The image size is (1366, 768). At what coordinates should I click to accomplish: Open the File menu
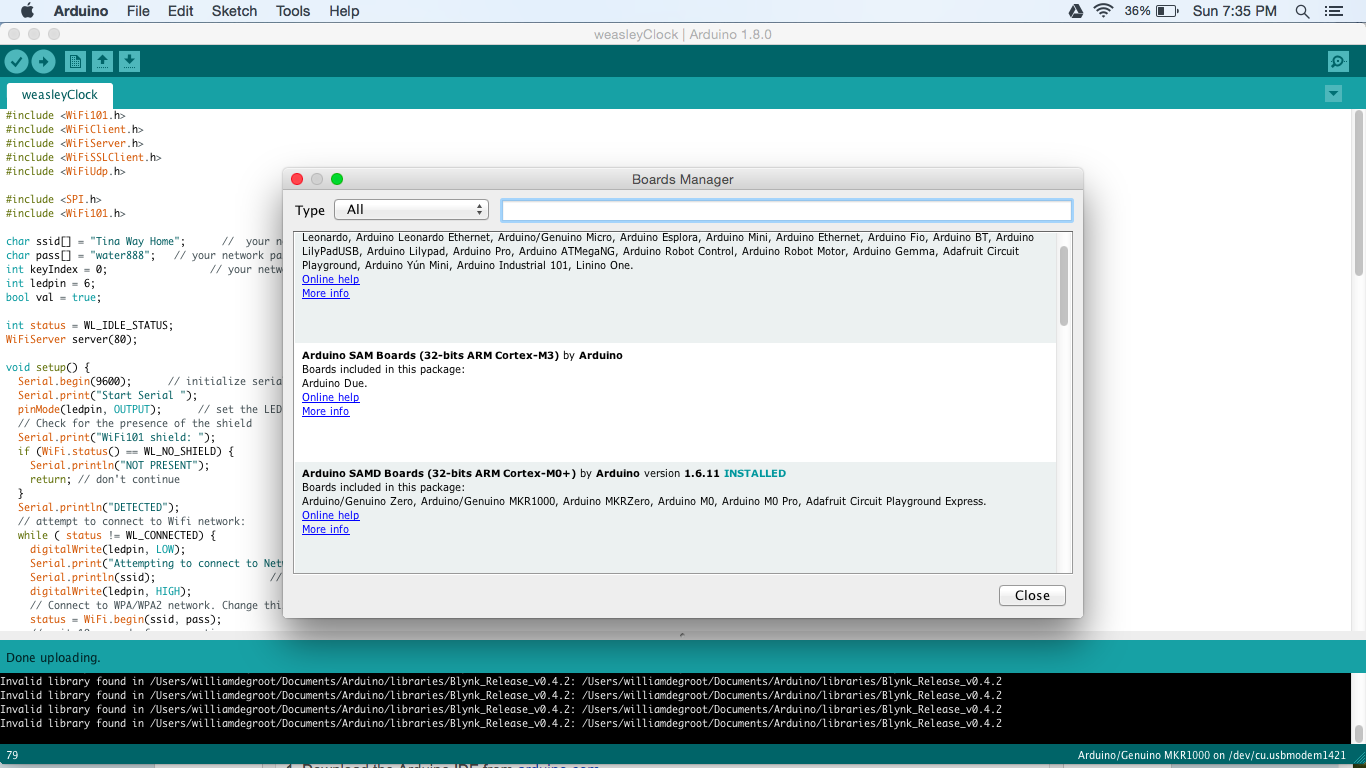point(138,11)
